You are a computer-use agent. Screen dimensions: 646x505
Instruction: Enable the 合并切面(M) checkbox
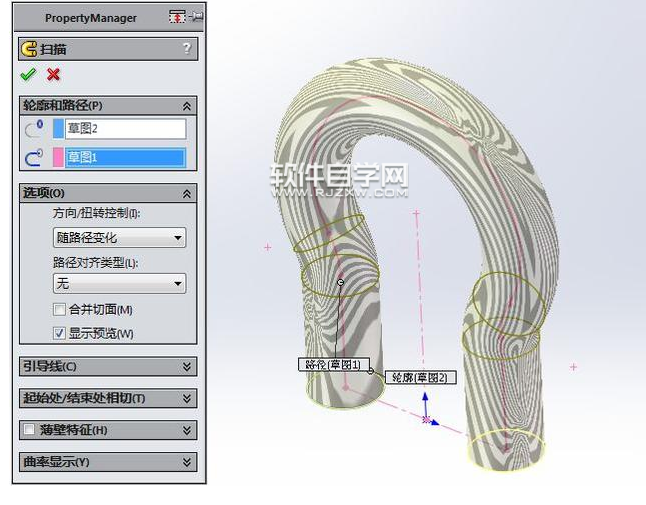click(59, 309)
